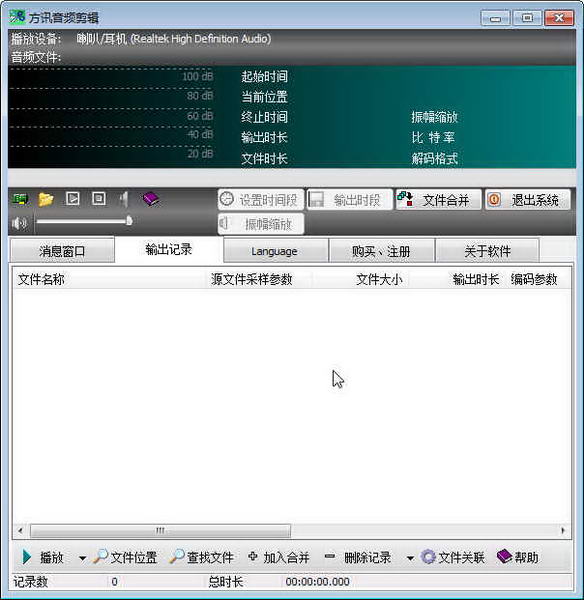Click 文件关联 gear button
584x600 pixels.
[x=453, y=557]
